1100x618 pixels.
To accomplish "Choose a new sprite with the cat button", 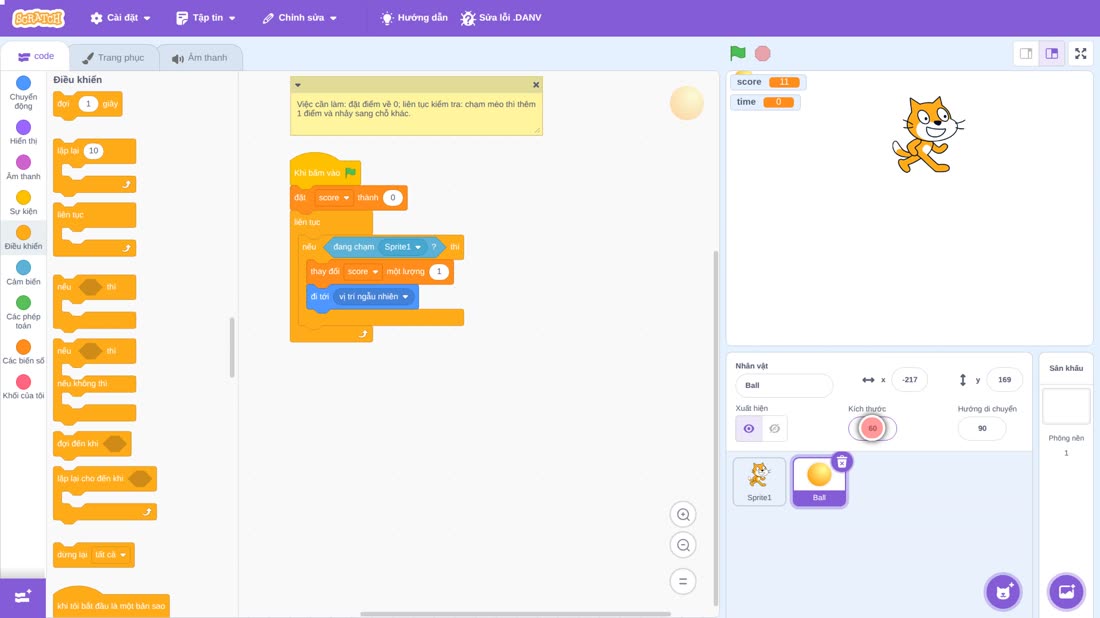I will click(1003, 591).
